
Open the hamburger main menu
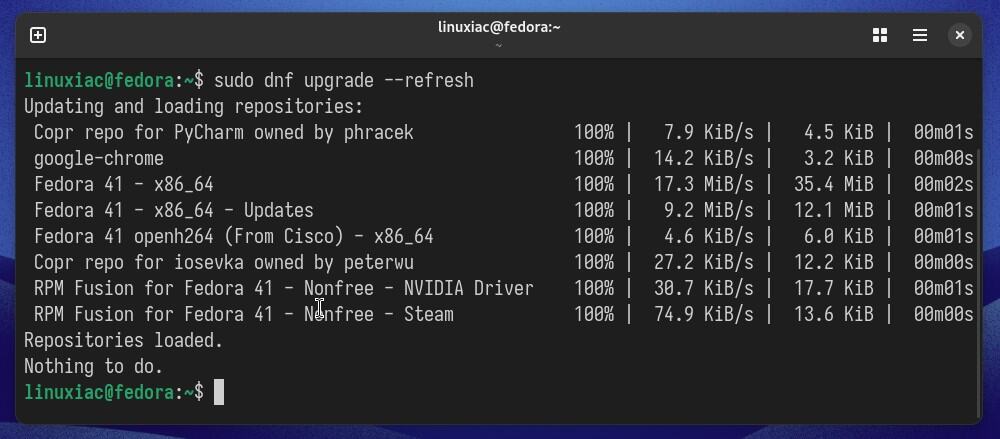(x=920, y=35)
